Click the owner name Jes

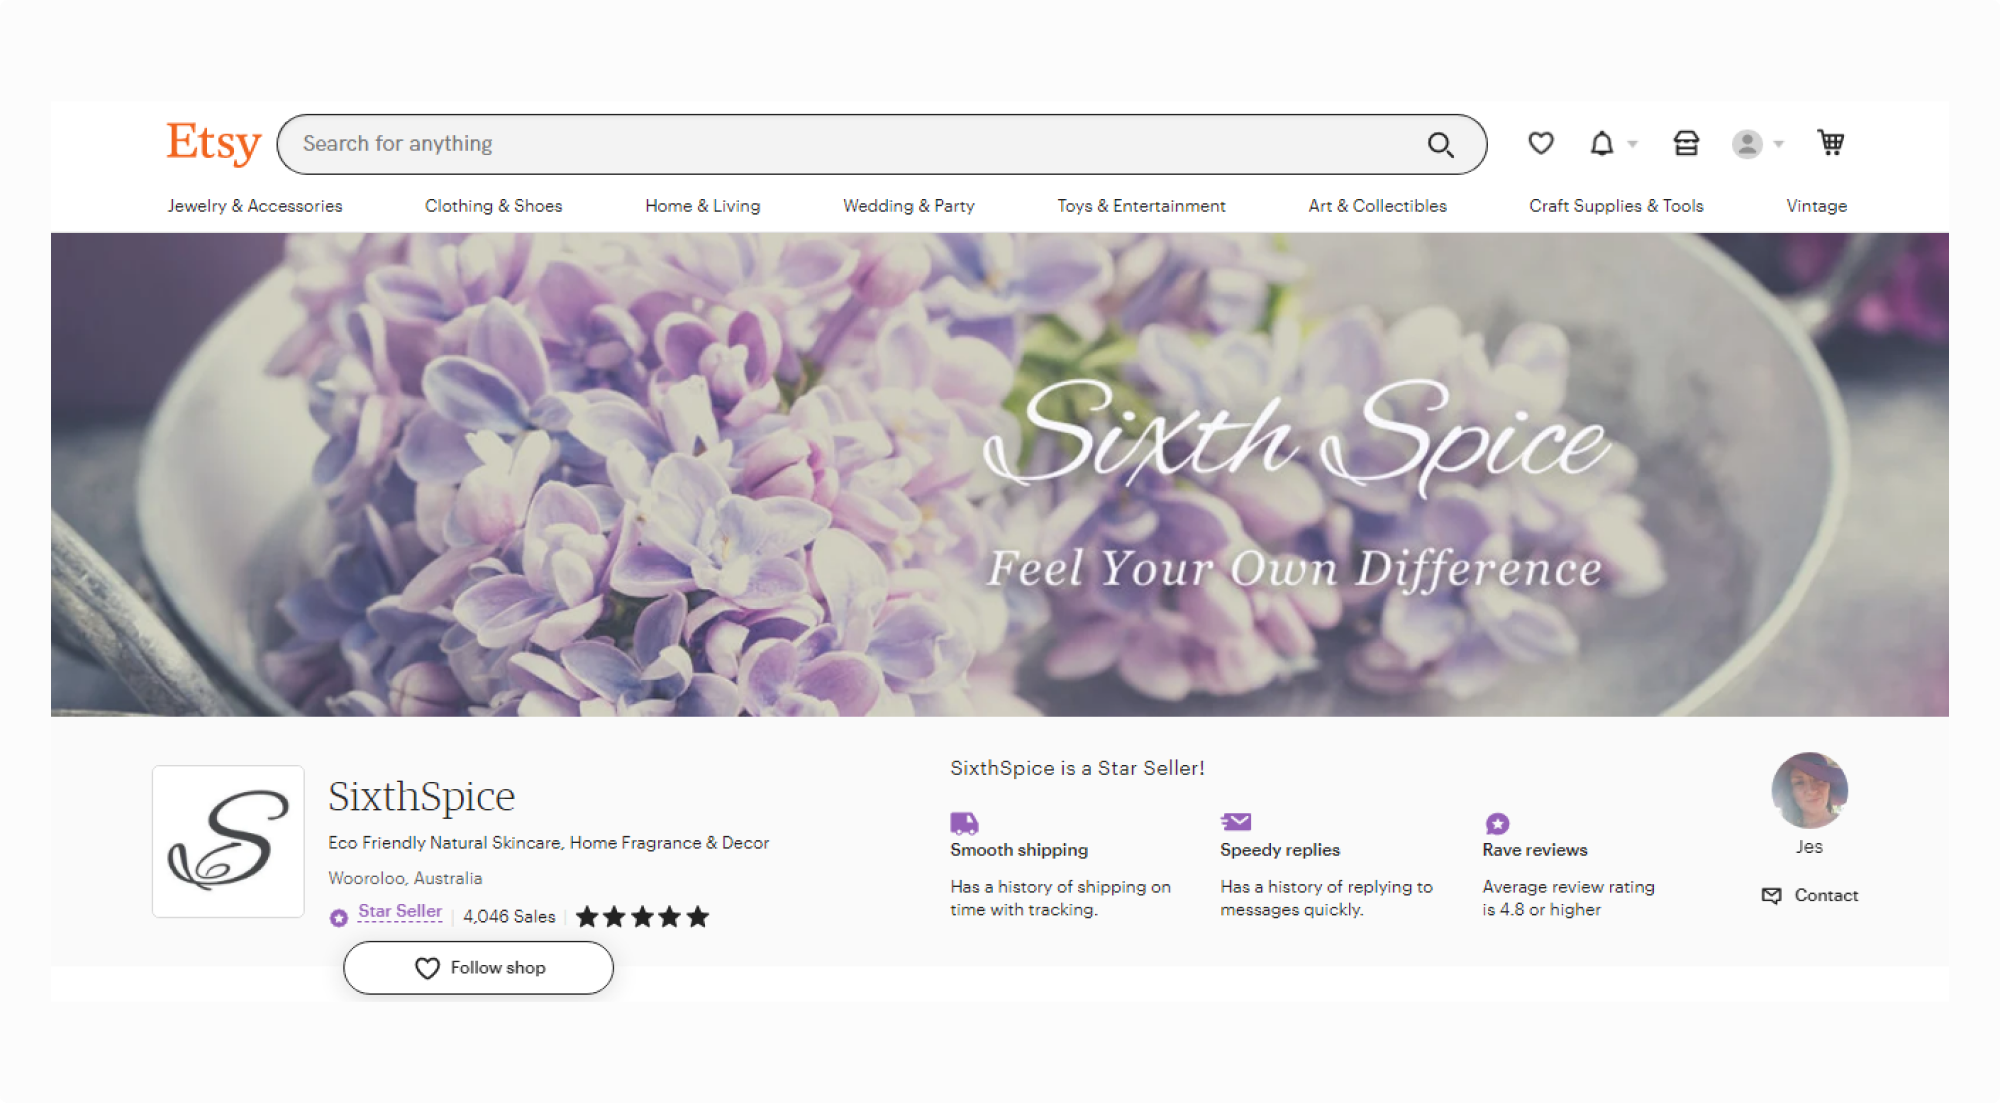(x=1809, y=847)
